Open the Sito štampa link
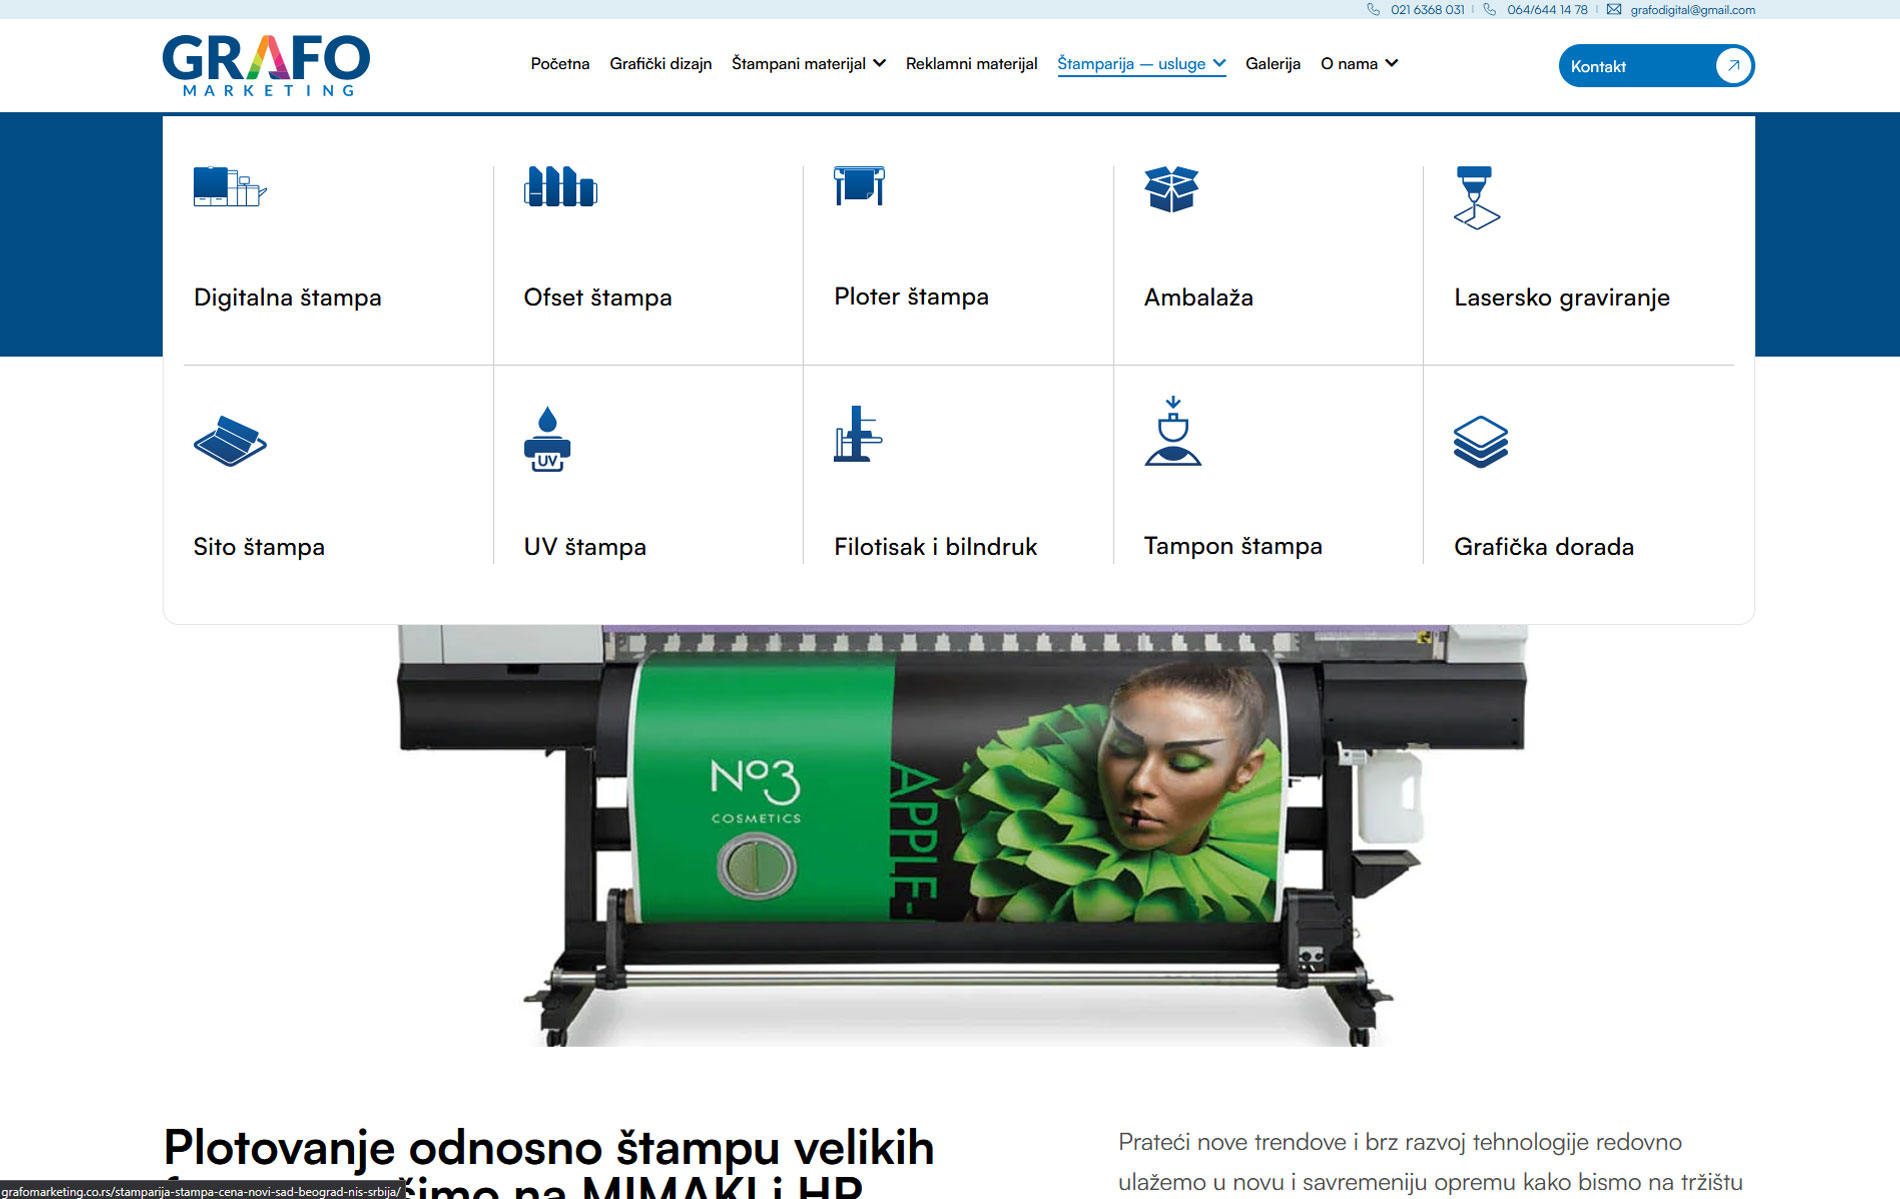Viewport: 1900px width, 1199px height. click(x=259, y=547)
